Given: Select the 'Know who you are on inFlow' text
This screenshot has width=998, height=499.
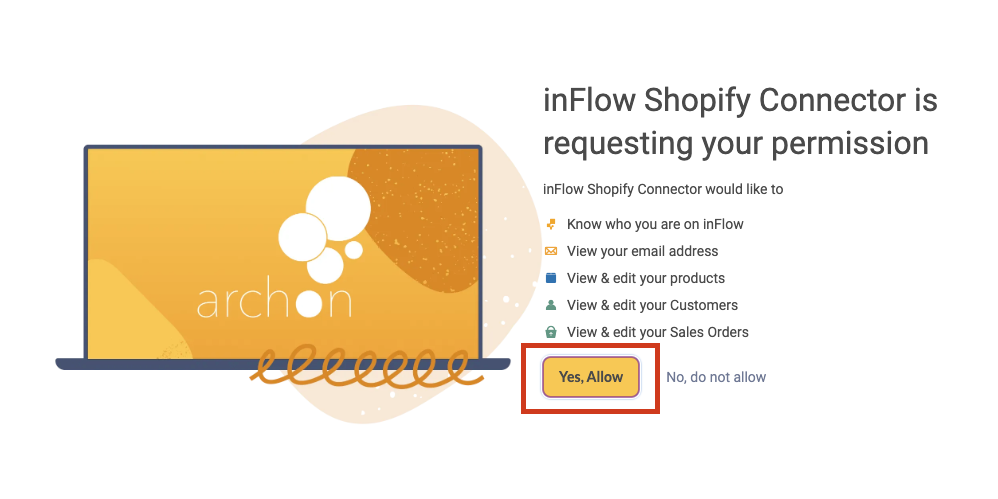Looking at the screenshot, I should (x=655, y=224).
